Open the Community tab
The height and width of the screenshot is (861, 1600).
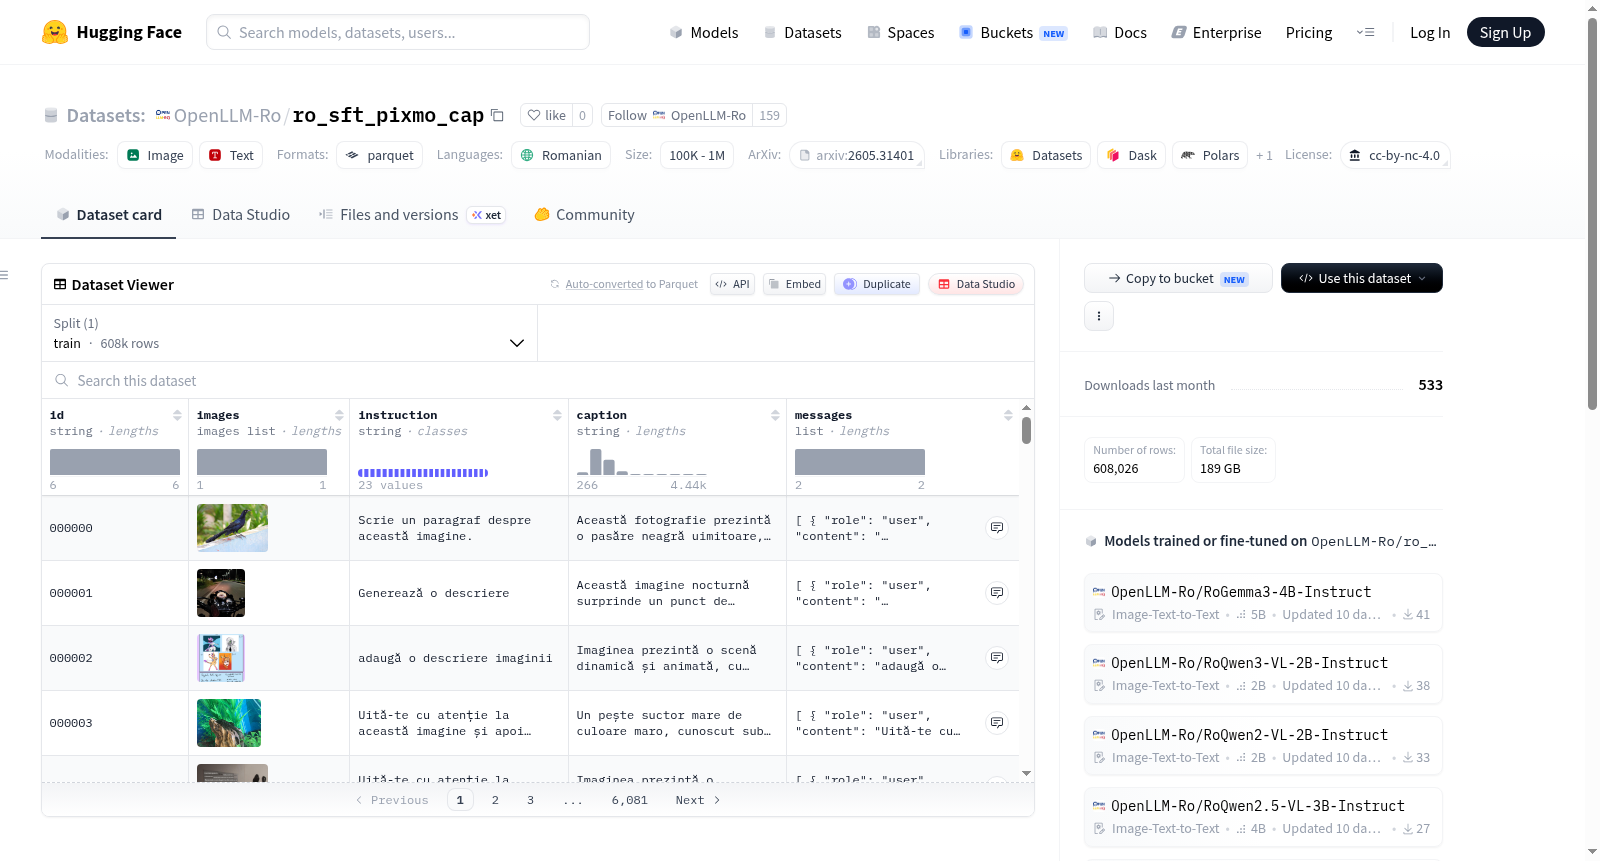584,214
